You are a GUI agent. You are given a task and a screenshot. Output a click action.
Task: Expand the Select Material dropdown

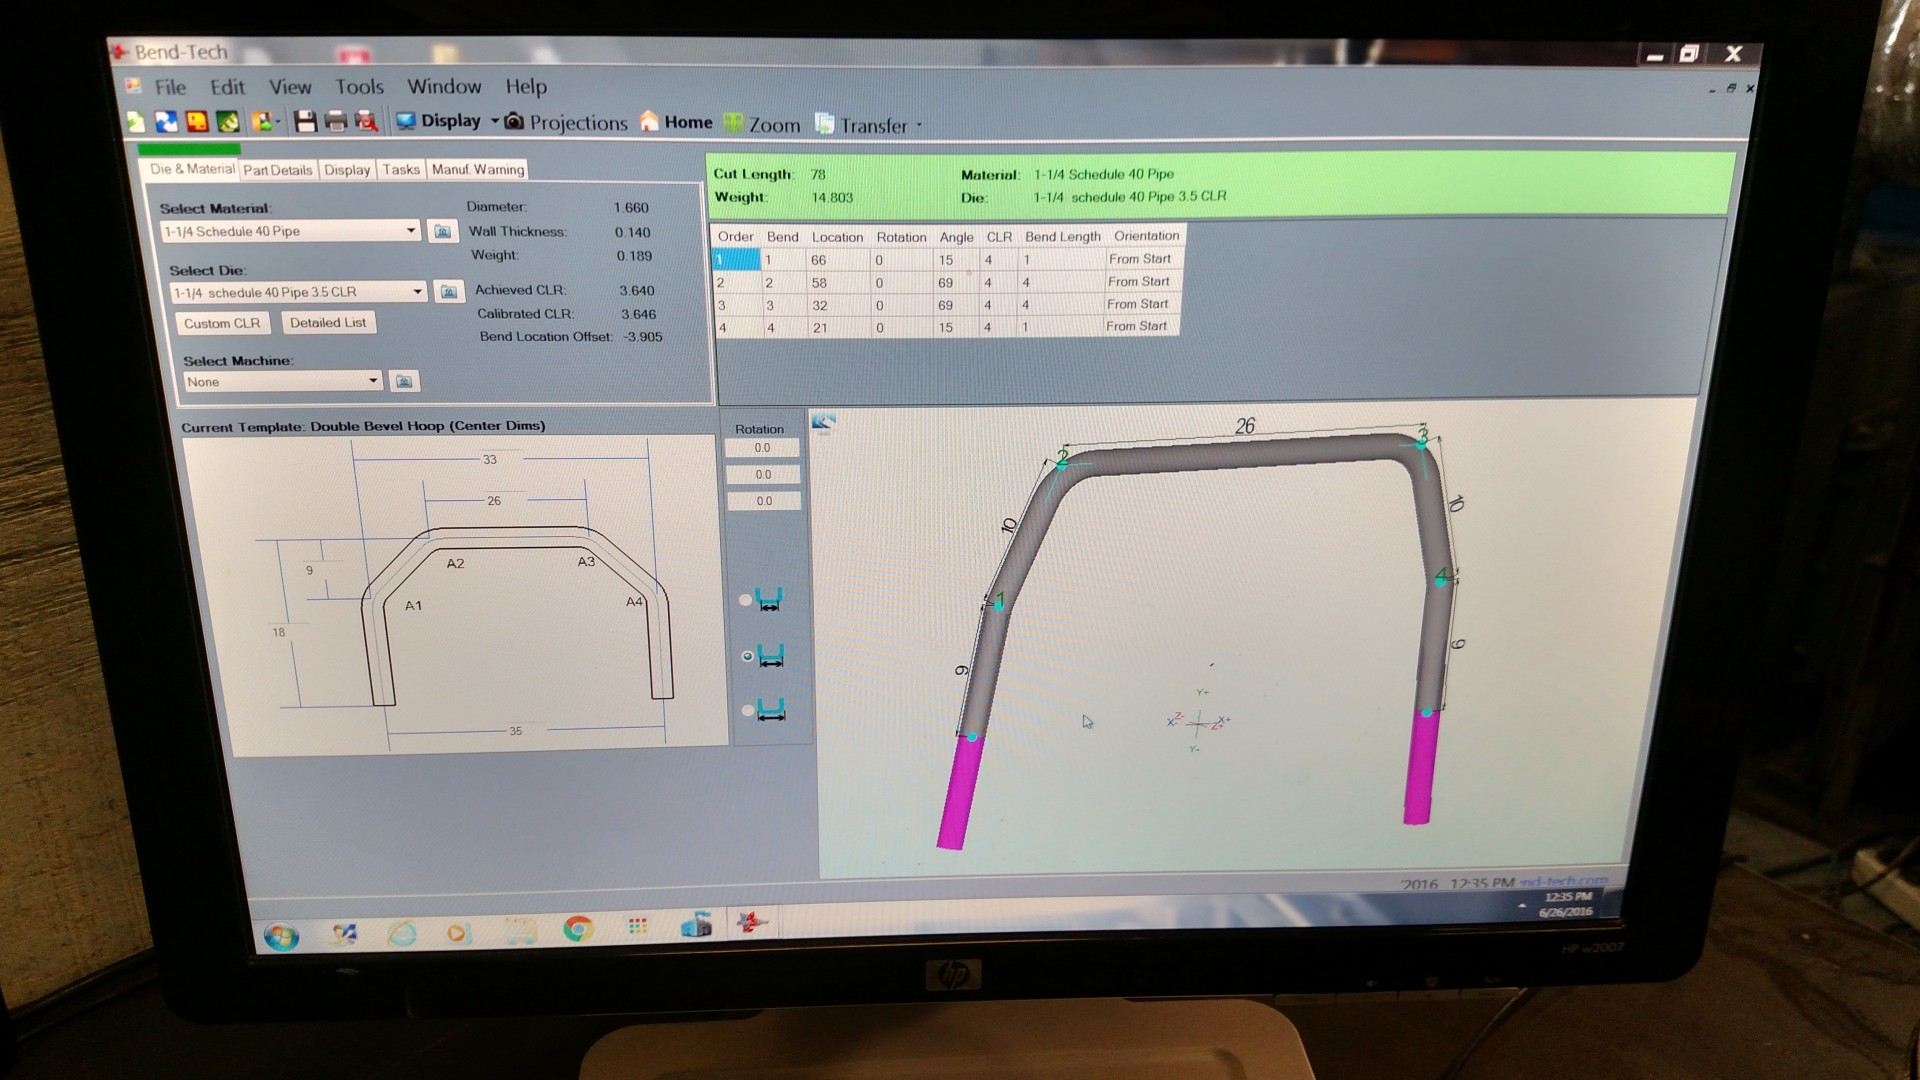[410, 231]
